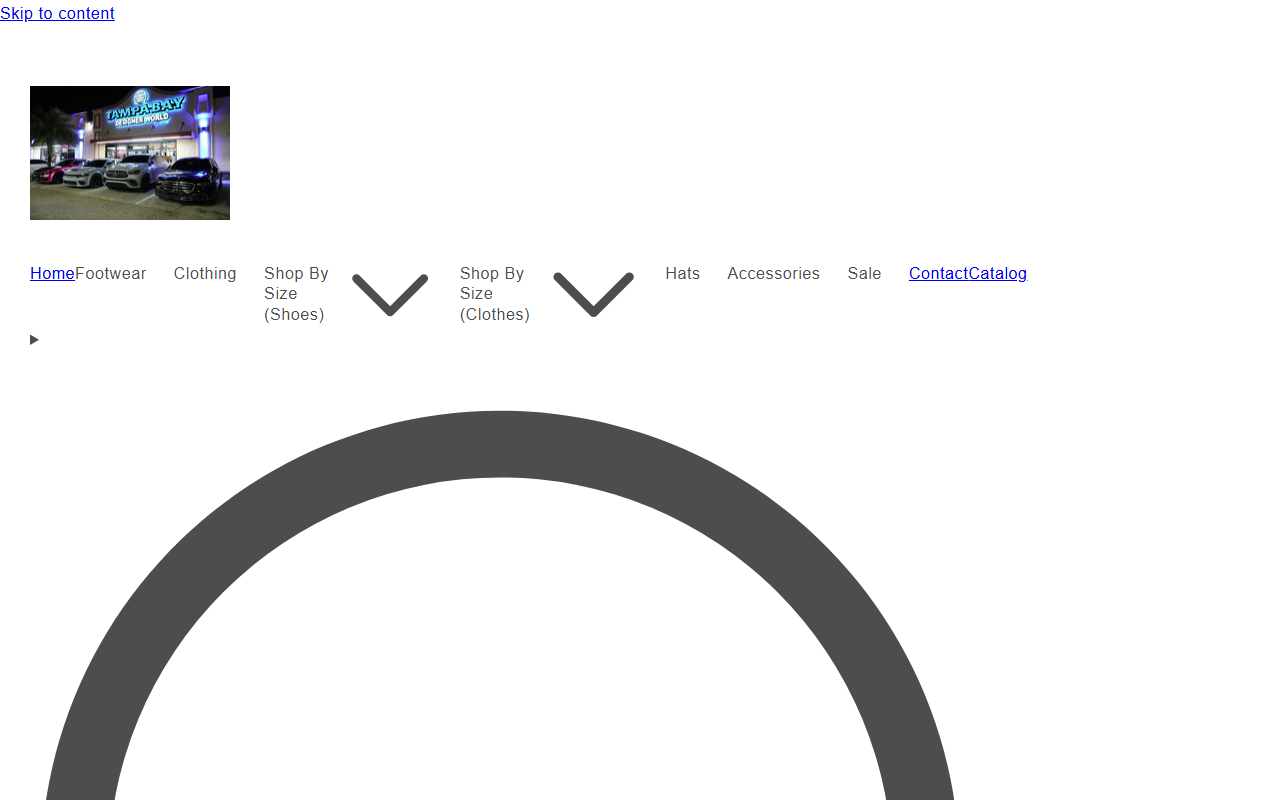1280x800 pixels.
Task: Expand the Shop By Size (Clothes) chevron
Action: point(593,294)
